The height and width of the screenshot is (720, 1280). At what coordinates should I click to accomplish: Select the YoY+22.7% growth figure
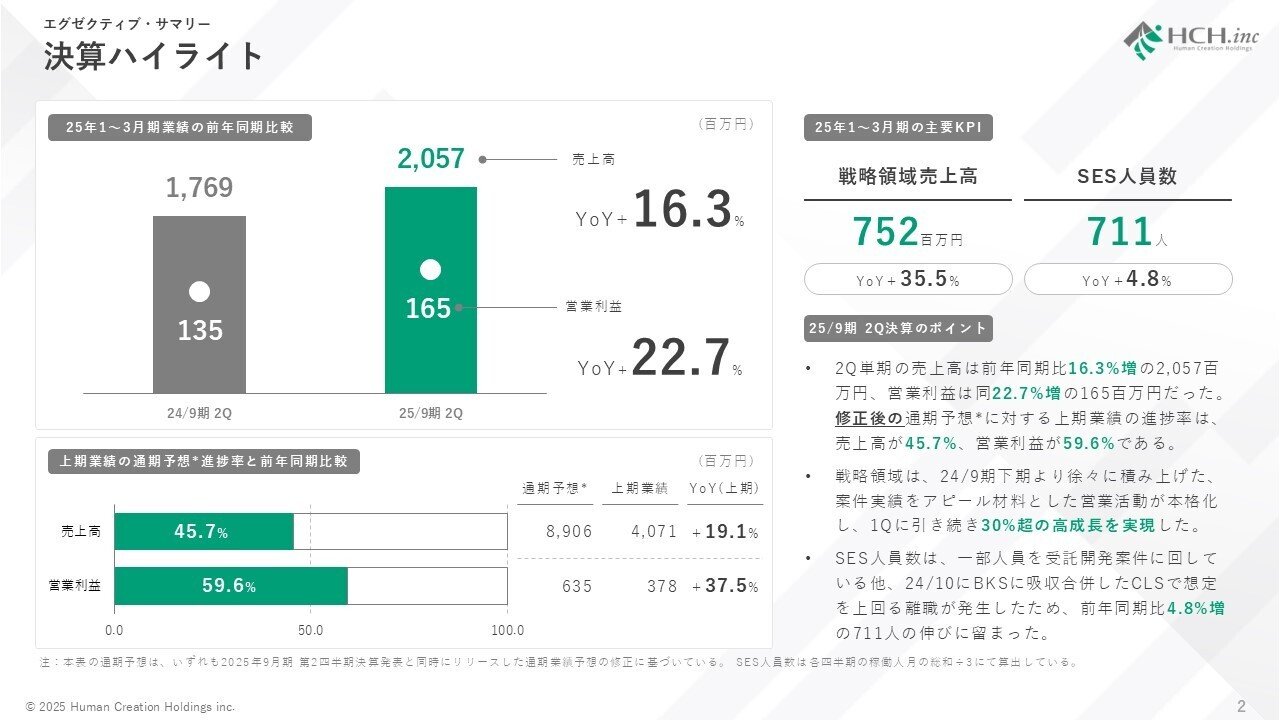[x=660, y=360]
